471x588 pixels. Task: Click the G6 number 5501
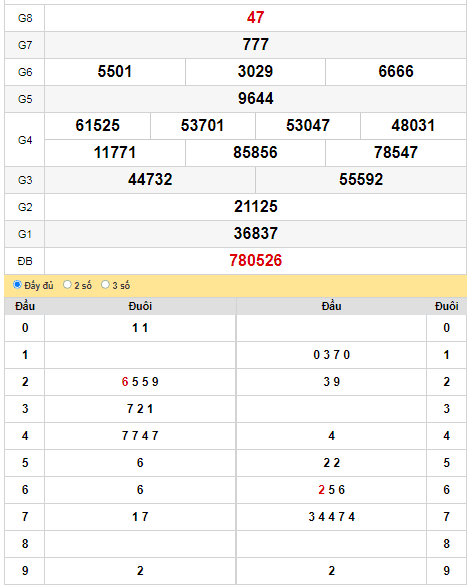[x=115, y=72]
